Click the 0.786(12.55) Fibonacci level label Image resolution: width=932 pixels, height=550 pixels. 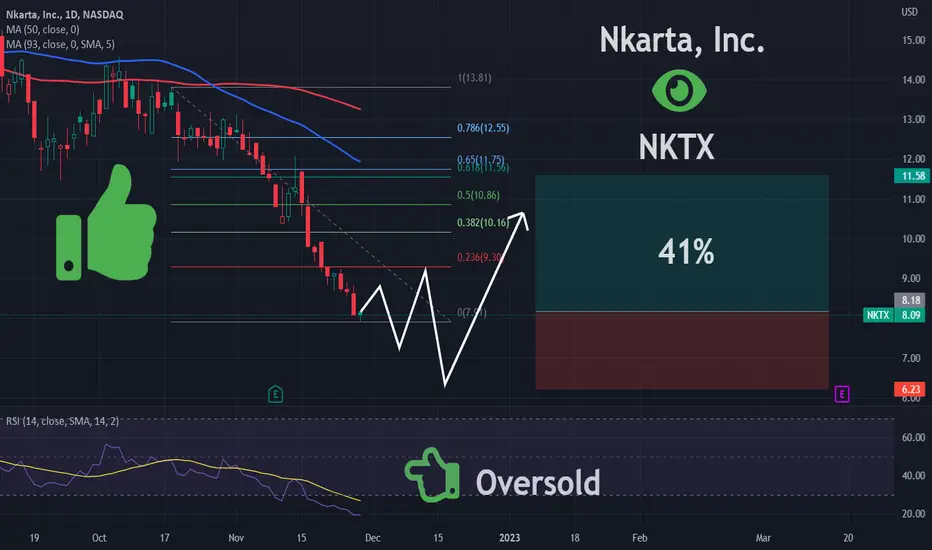[x=483, y=128]
